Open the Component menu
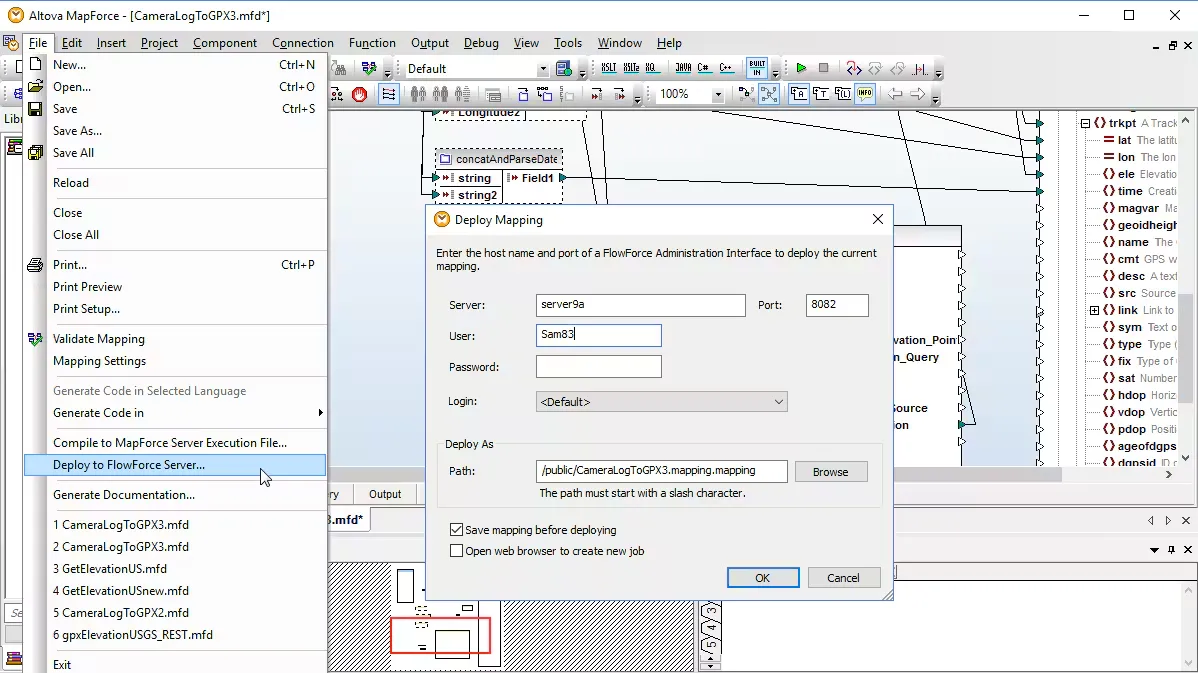 point(225,43)
